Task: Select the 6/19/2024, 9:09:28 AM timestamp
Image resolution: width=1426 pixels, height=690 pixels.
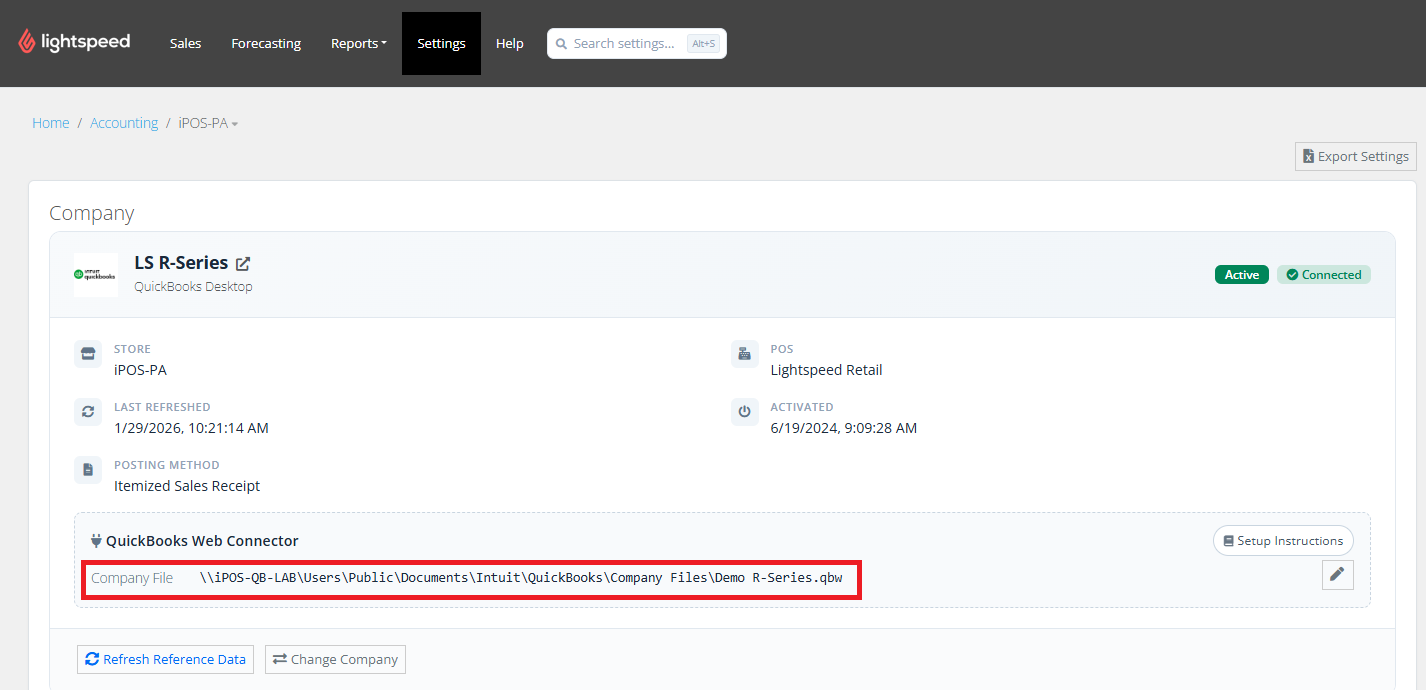Action: (843, 428)
